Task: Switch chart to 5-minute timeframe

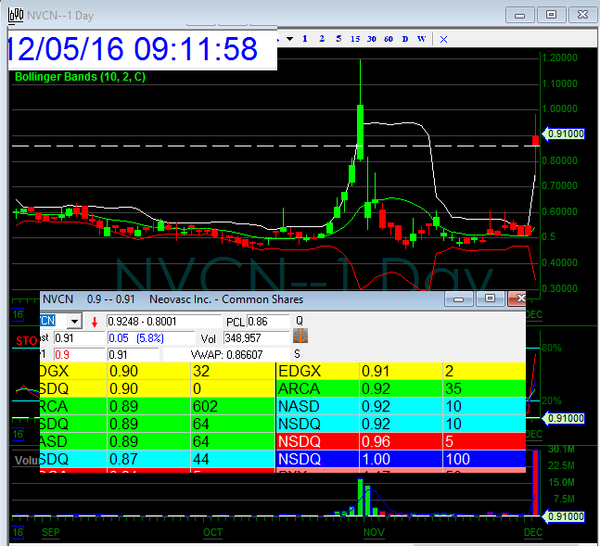Action: pyautogui.click(x=338, y=39)
